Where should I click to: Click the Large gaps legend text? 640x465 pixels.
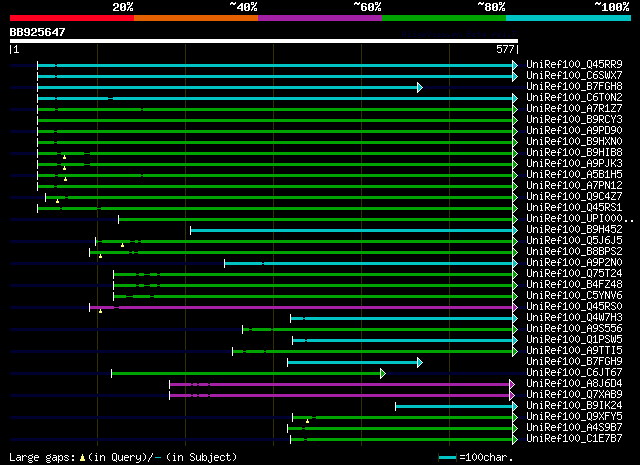click(x=42, y=457)
